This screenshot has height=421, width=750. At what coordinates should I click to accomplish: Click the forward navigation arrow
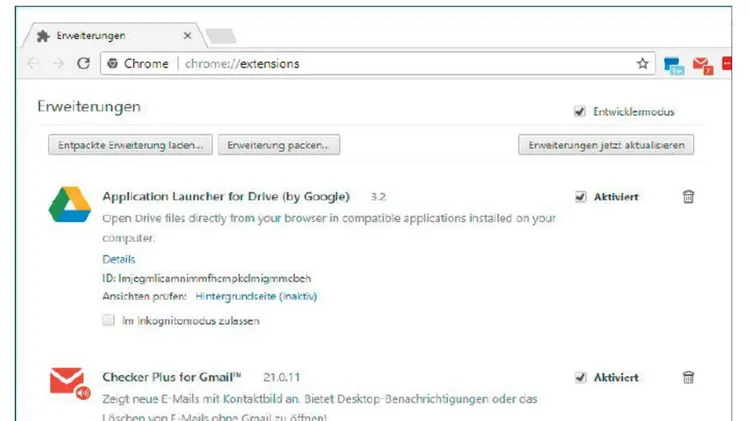click(x=58, y=64)
